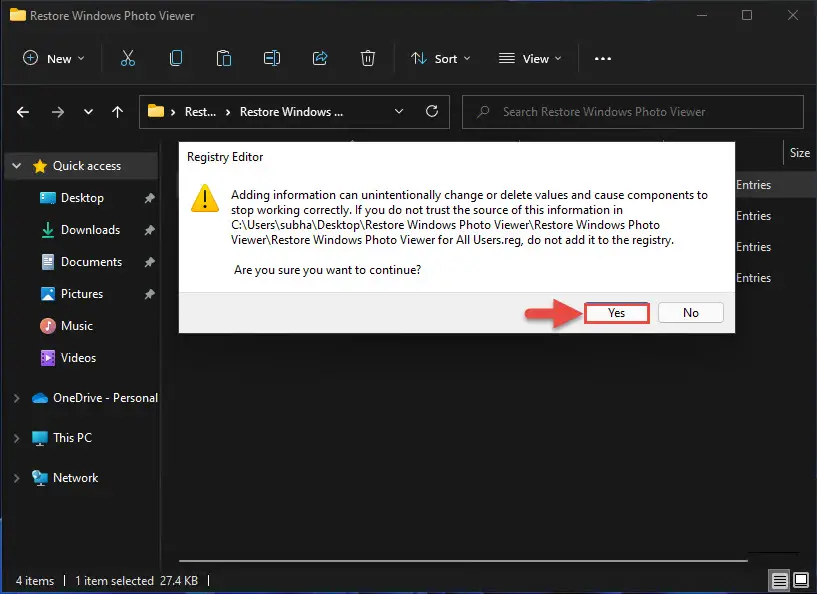817x594 pixels.
Task: Collapse the Quick access section
Action: 16,166
